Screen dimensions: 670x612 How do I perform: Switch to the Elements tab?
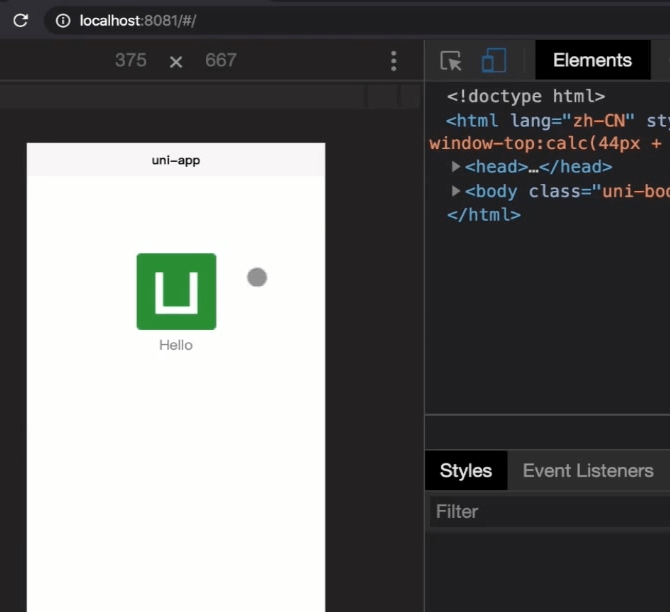click(x=592, y=60)
